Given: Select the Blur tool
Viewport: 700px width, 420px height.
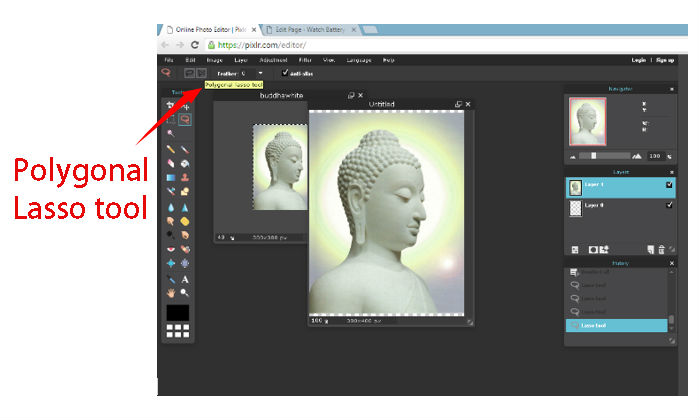Looking at the screenshot, I should pos(171,208).
